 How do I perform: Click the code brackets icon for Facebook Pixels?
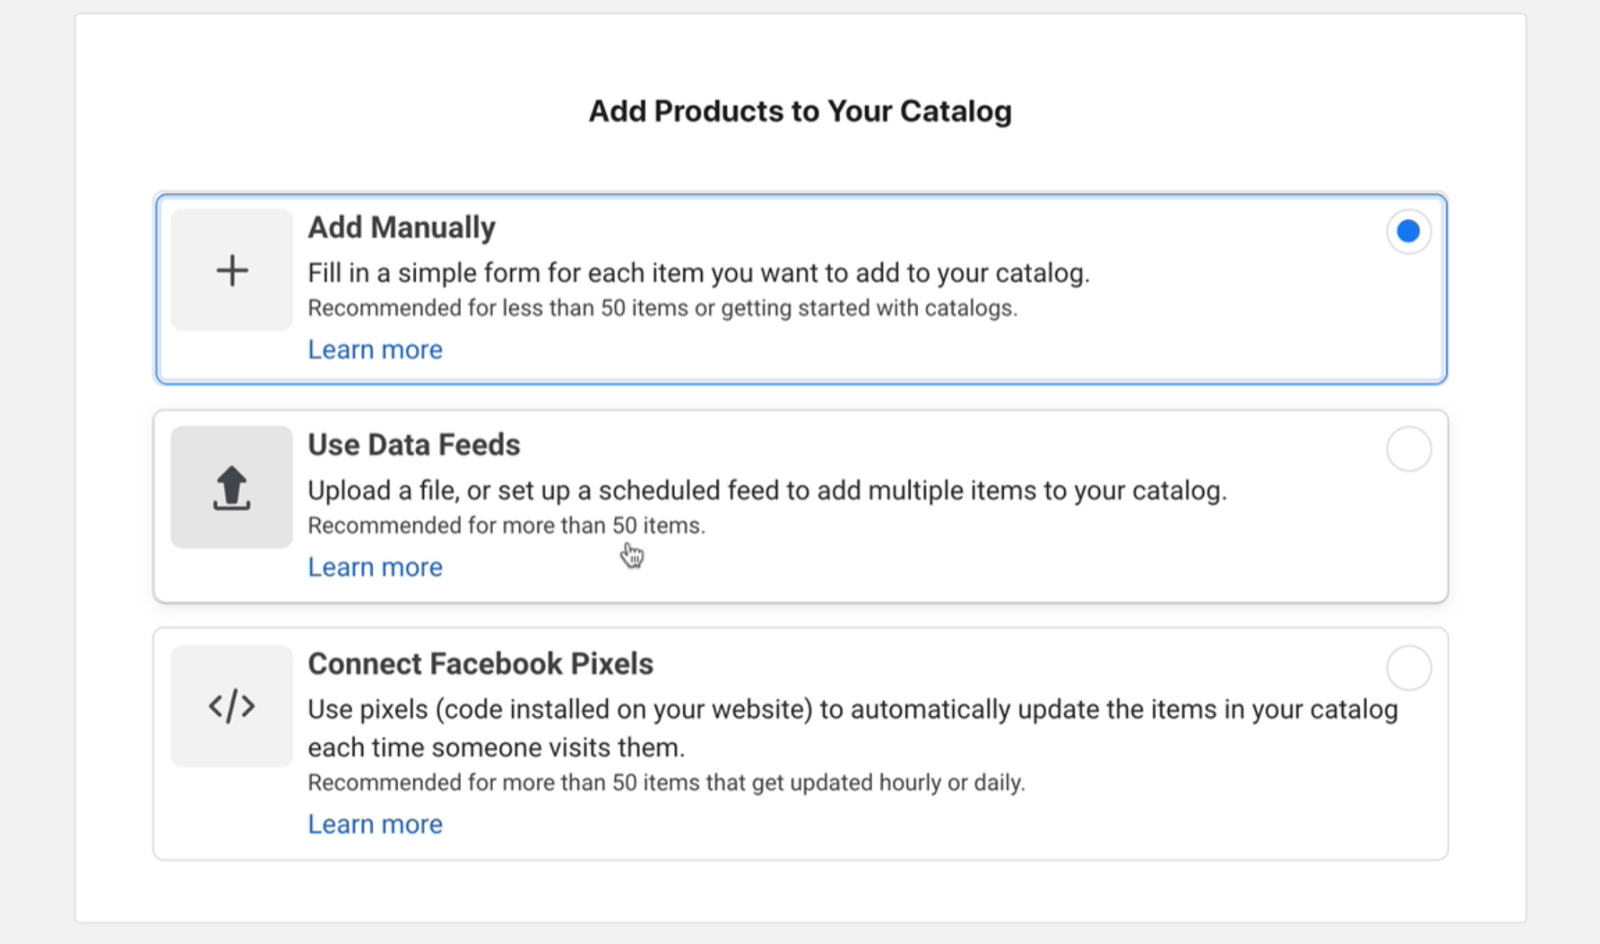coord(232,706)
